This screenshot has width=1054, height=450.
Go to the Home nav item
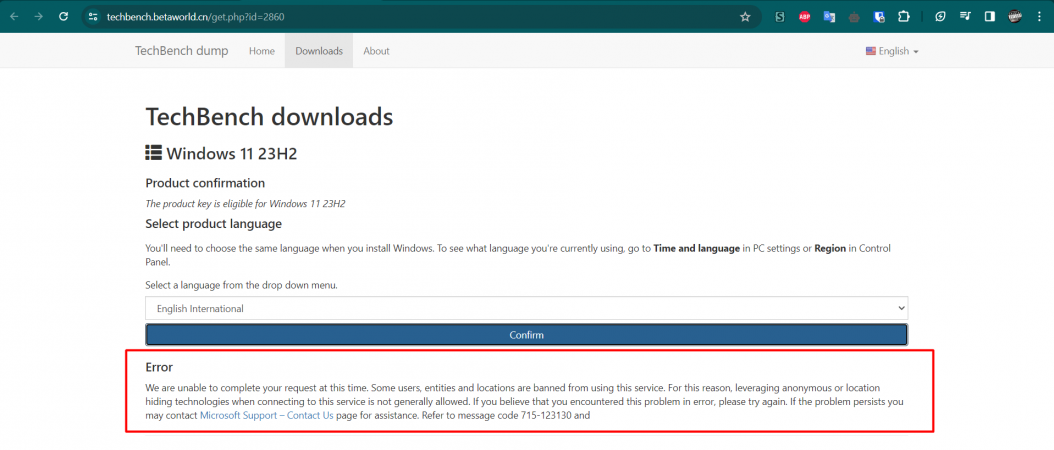pyautogui.click(x=261, y=51)
